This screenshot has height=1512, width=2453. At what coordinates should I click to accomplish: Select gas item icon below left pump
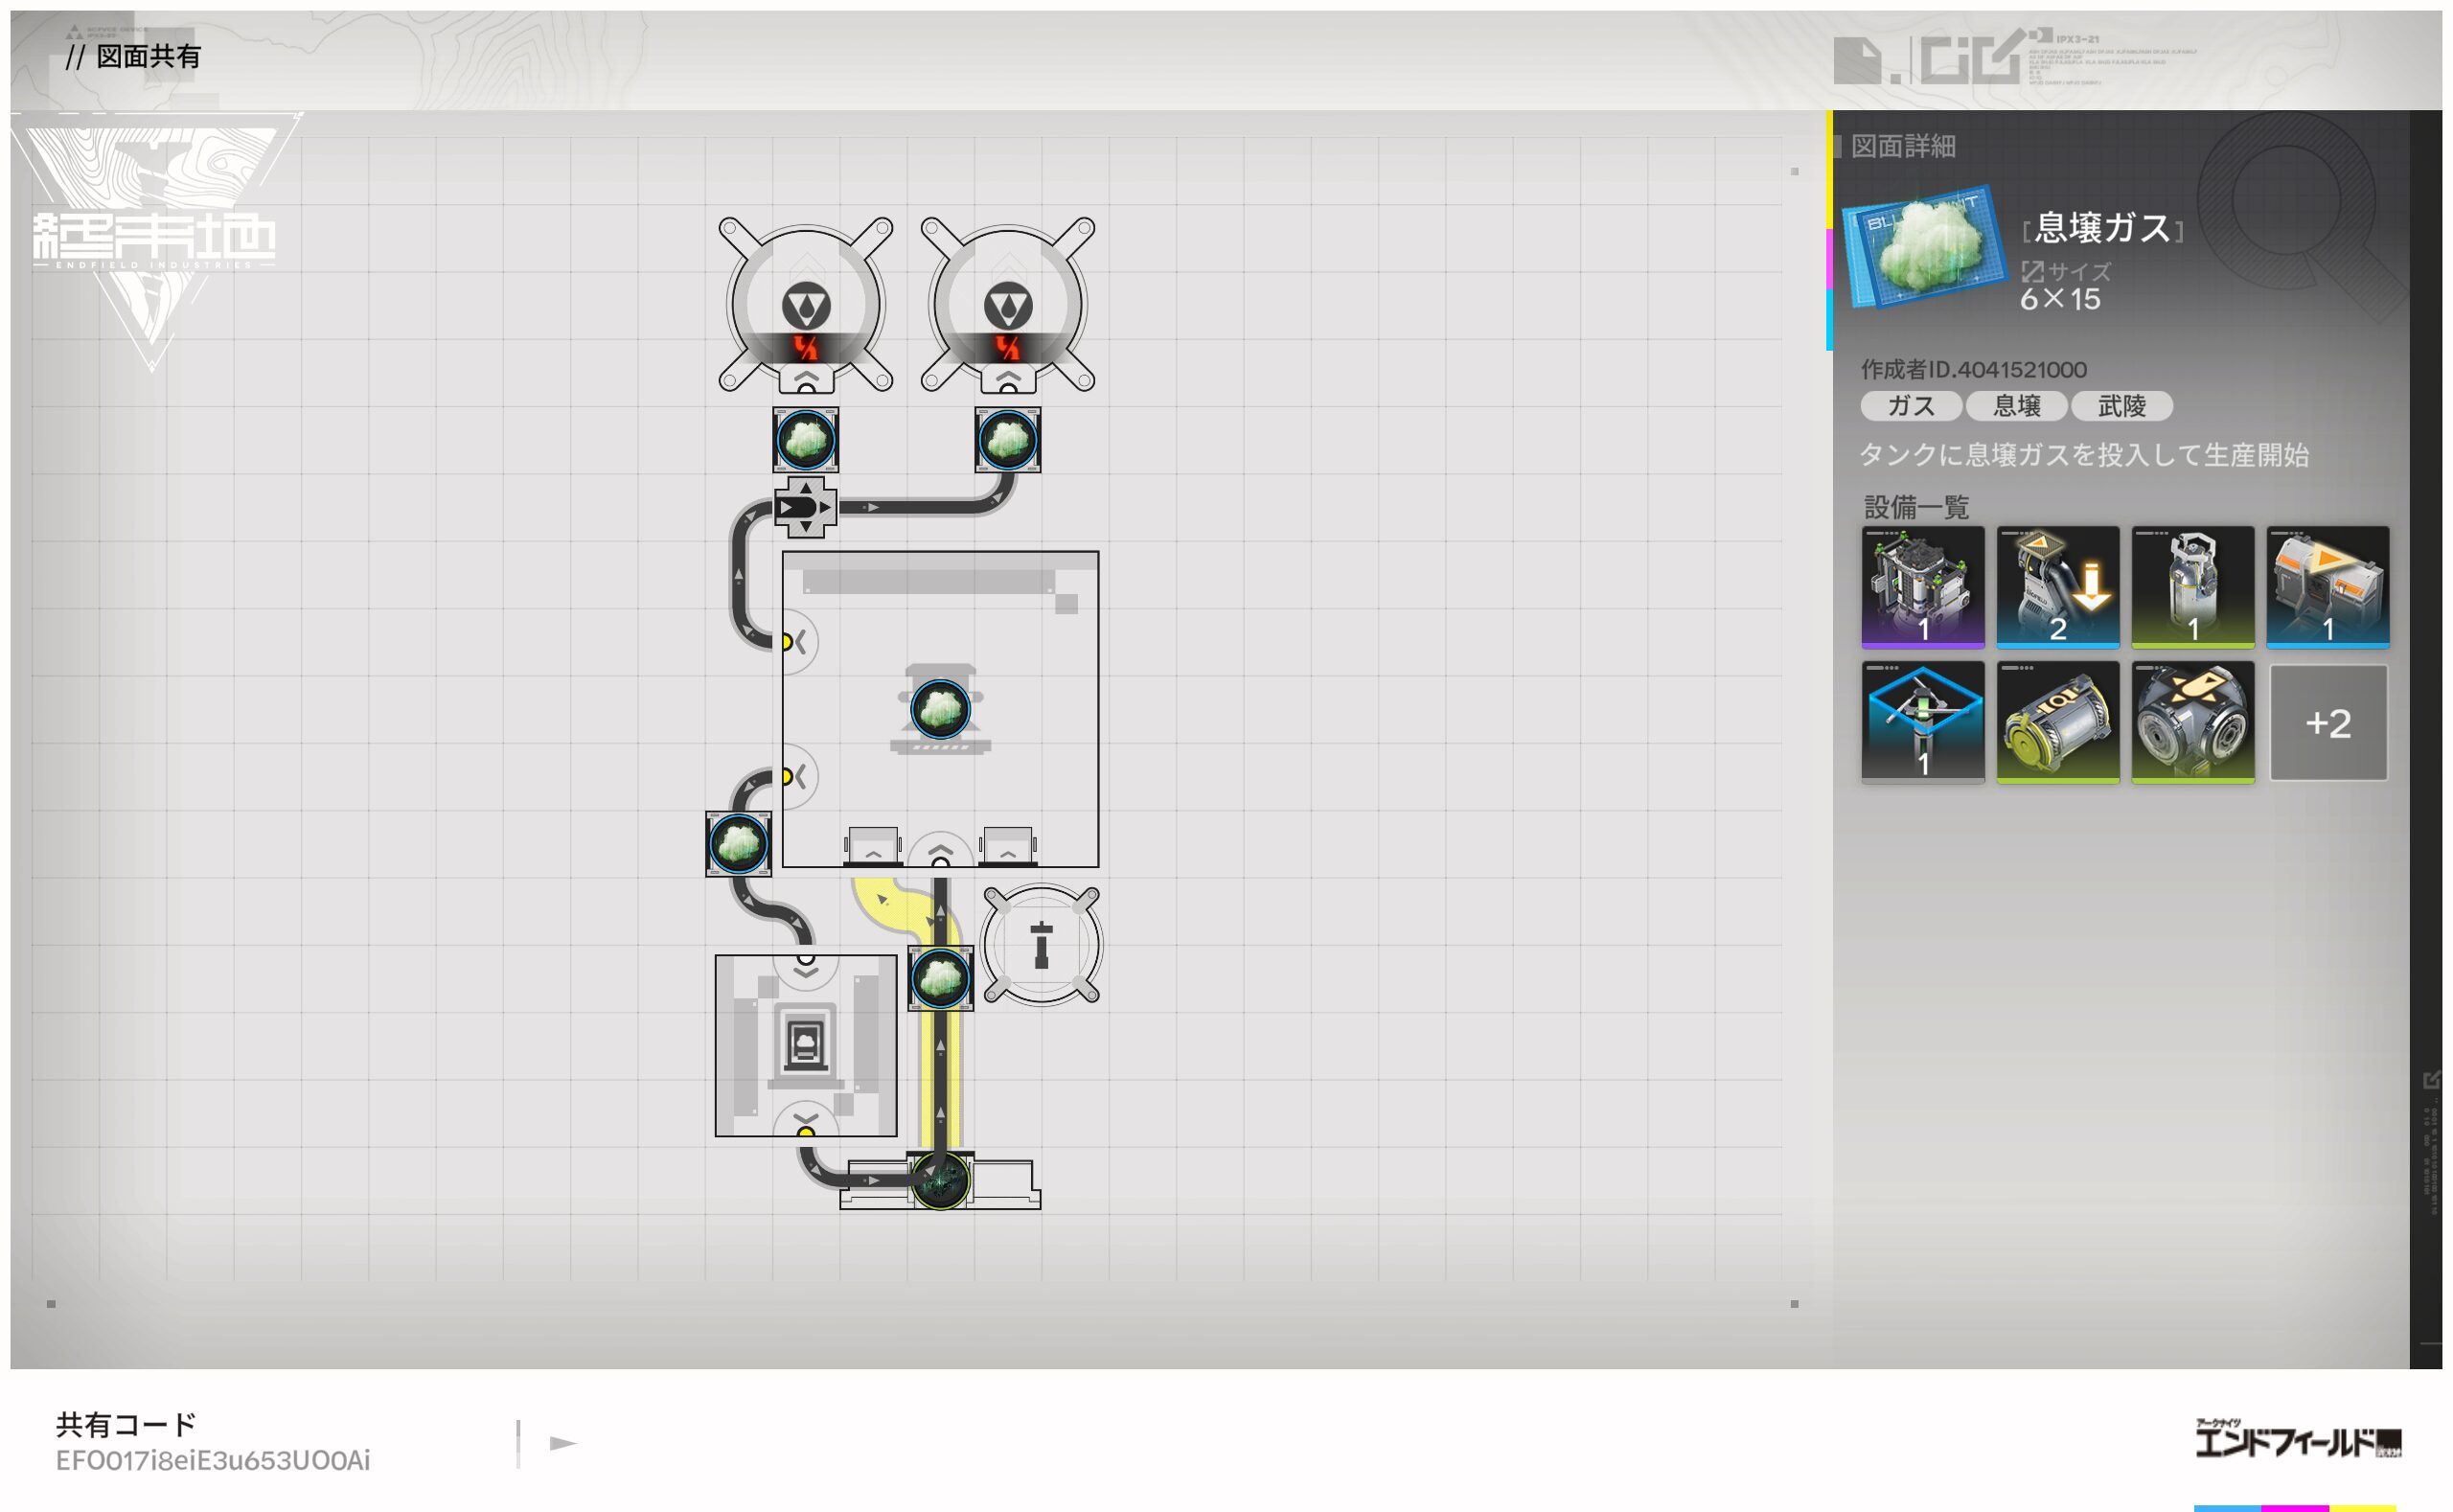point(806,440)
